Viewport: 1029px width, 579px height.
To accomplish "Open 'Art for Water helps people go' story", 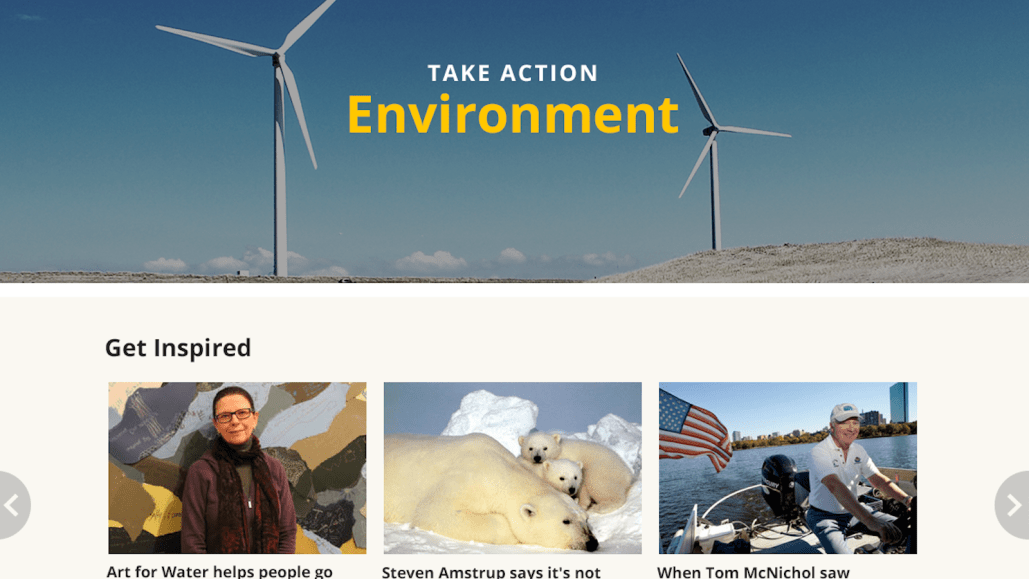I will click(220, 572).
